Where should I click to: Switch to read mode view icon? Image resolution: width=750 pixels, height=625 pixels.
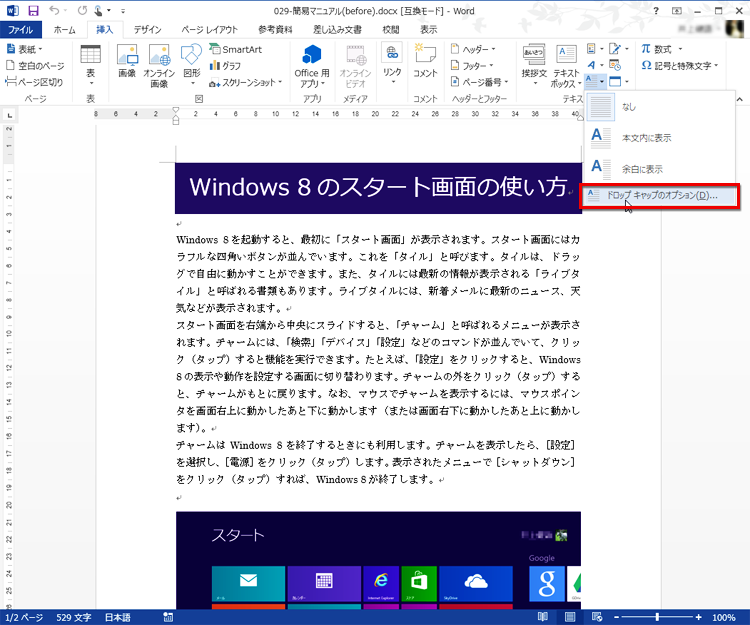[x=542, y=617]
